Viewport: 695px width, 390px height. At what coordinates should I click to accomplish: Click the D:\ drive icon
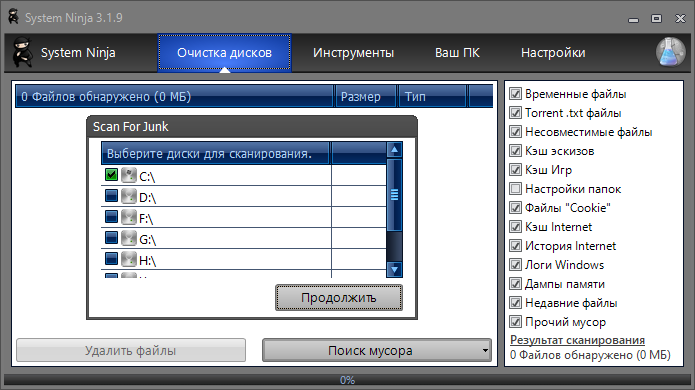[x=129, y=196]
